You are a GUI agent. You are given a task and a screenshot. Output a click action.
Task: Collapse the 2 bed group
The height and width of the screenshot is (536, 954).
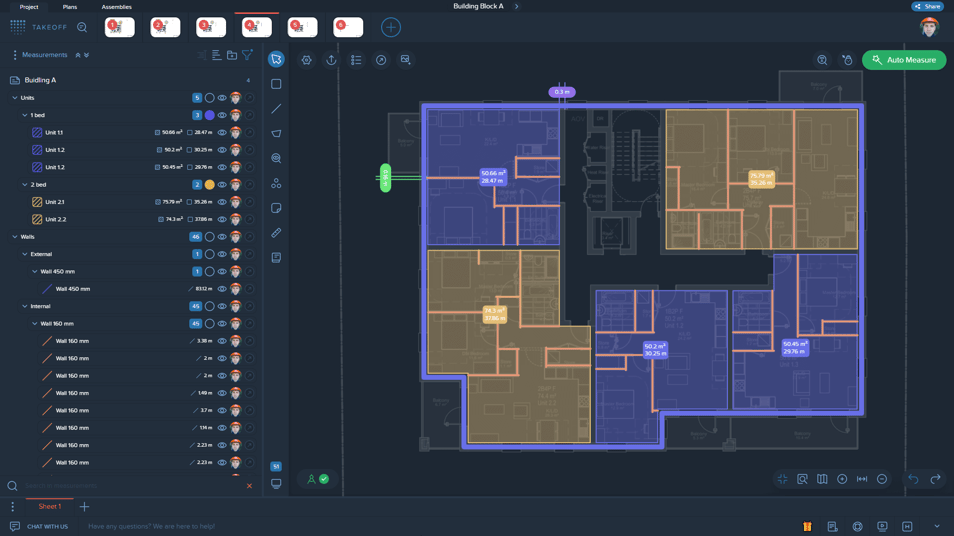[x=25, y=184]
